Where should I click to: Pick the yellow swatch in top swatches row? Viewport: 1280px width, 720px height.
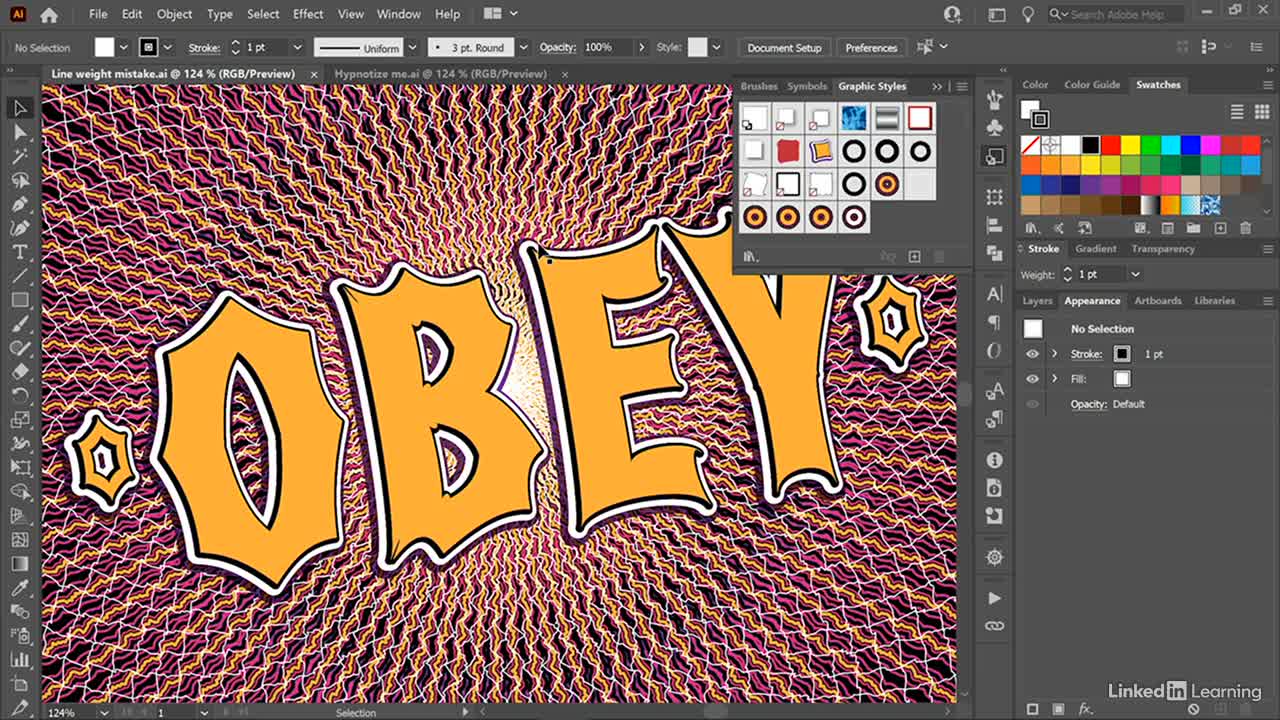pyautogui.click(x=1130, y=145)
